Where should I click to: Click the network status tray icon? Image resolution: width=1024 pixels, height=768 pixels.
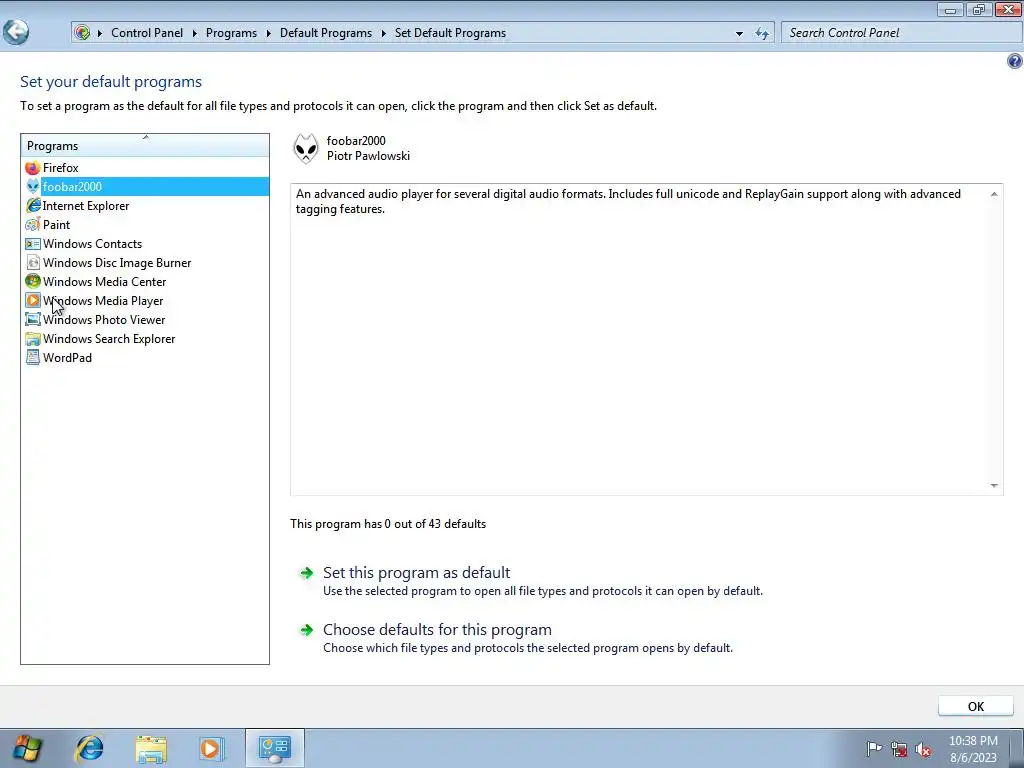pos(899,749)
